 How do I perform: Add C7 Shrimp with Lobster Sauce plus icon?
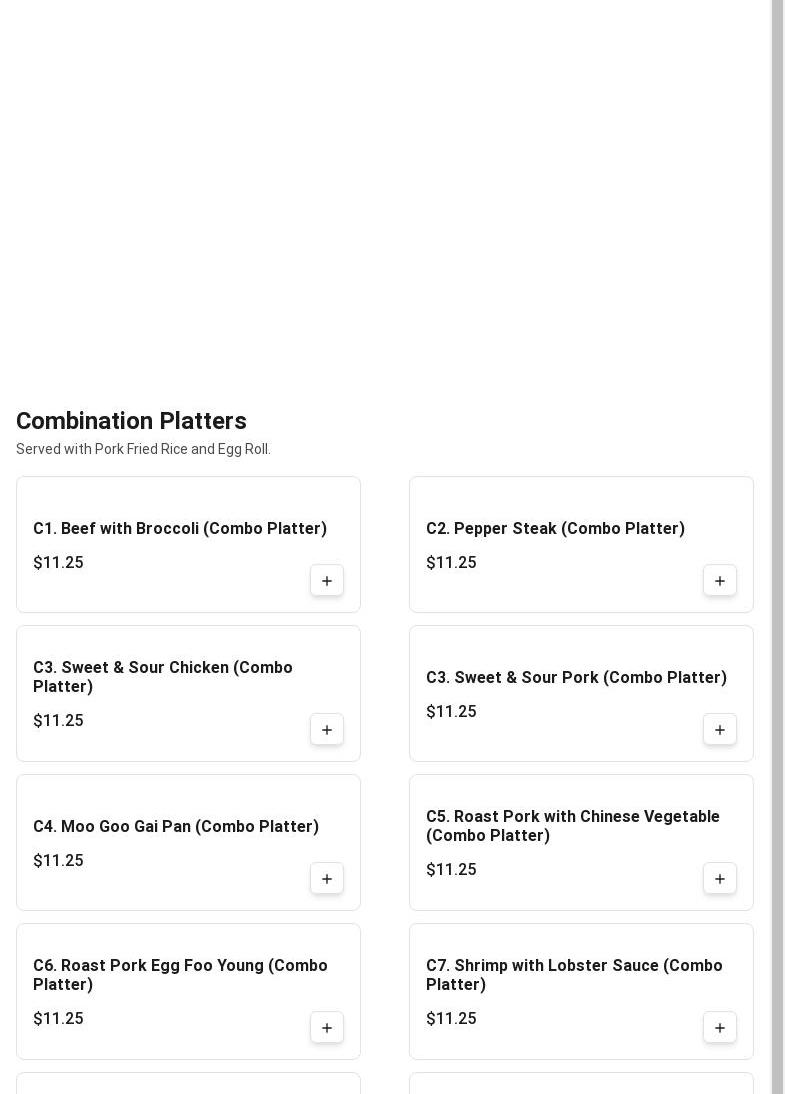tap(719, 1028)
